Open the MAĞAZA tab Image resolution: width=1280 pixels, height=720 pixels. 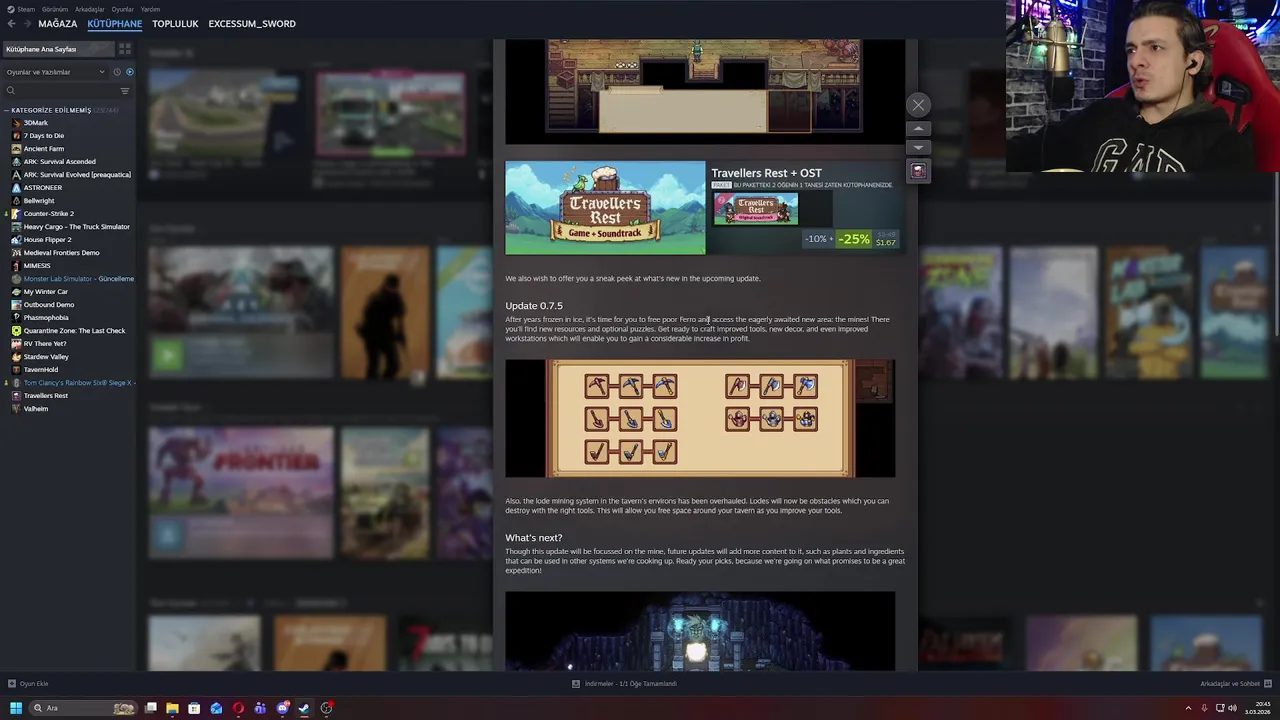pyautogui.click(x=57, y=23)
